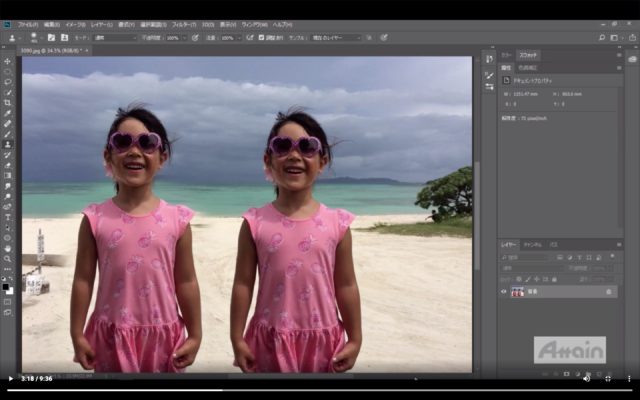The height and width of the screenshot is (400, 640).
Task: Click the background color swatch
Action: click(x=9, y=291)
